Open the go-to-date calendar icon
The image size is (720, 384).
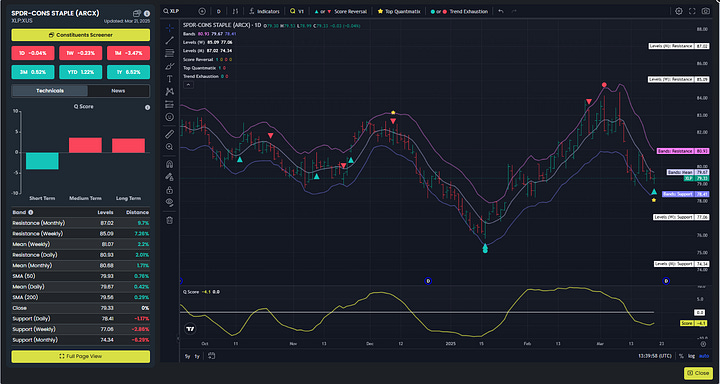212,356
